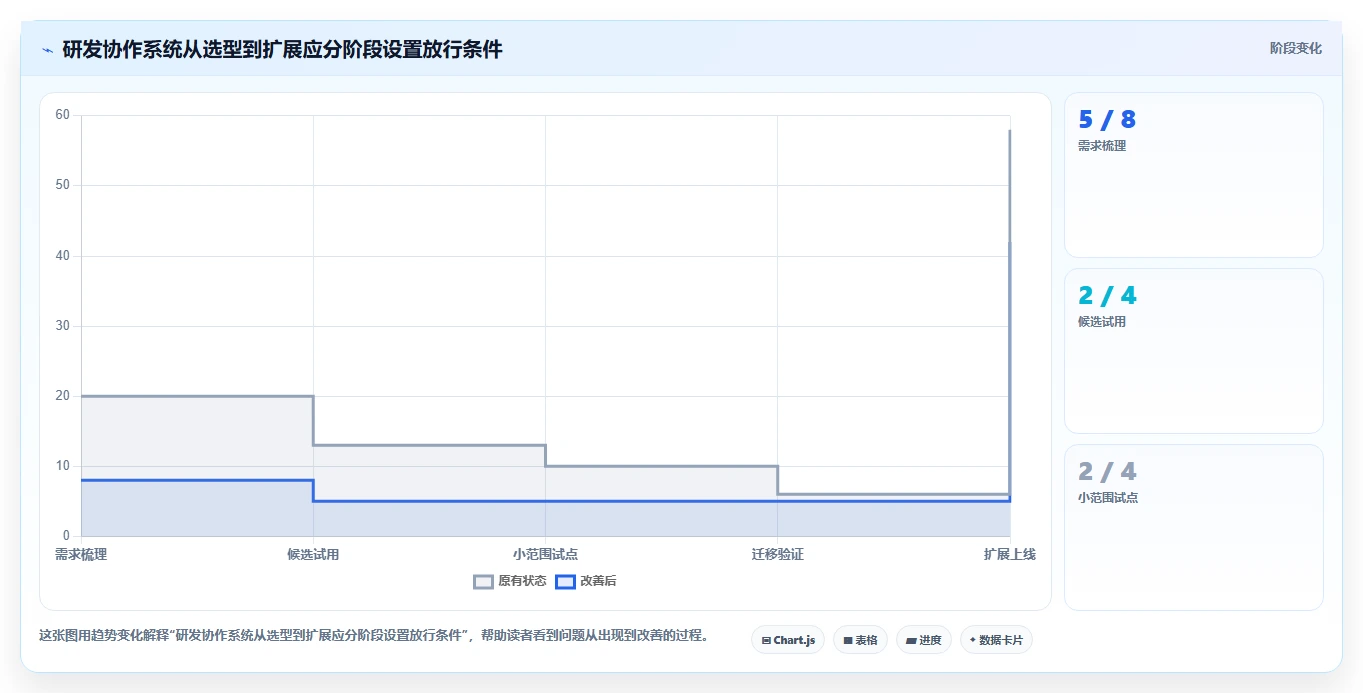The image size is (1363, 693).
Task: Click the blue 改善后 legend swatch
Action: click(x=566, y=581)
